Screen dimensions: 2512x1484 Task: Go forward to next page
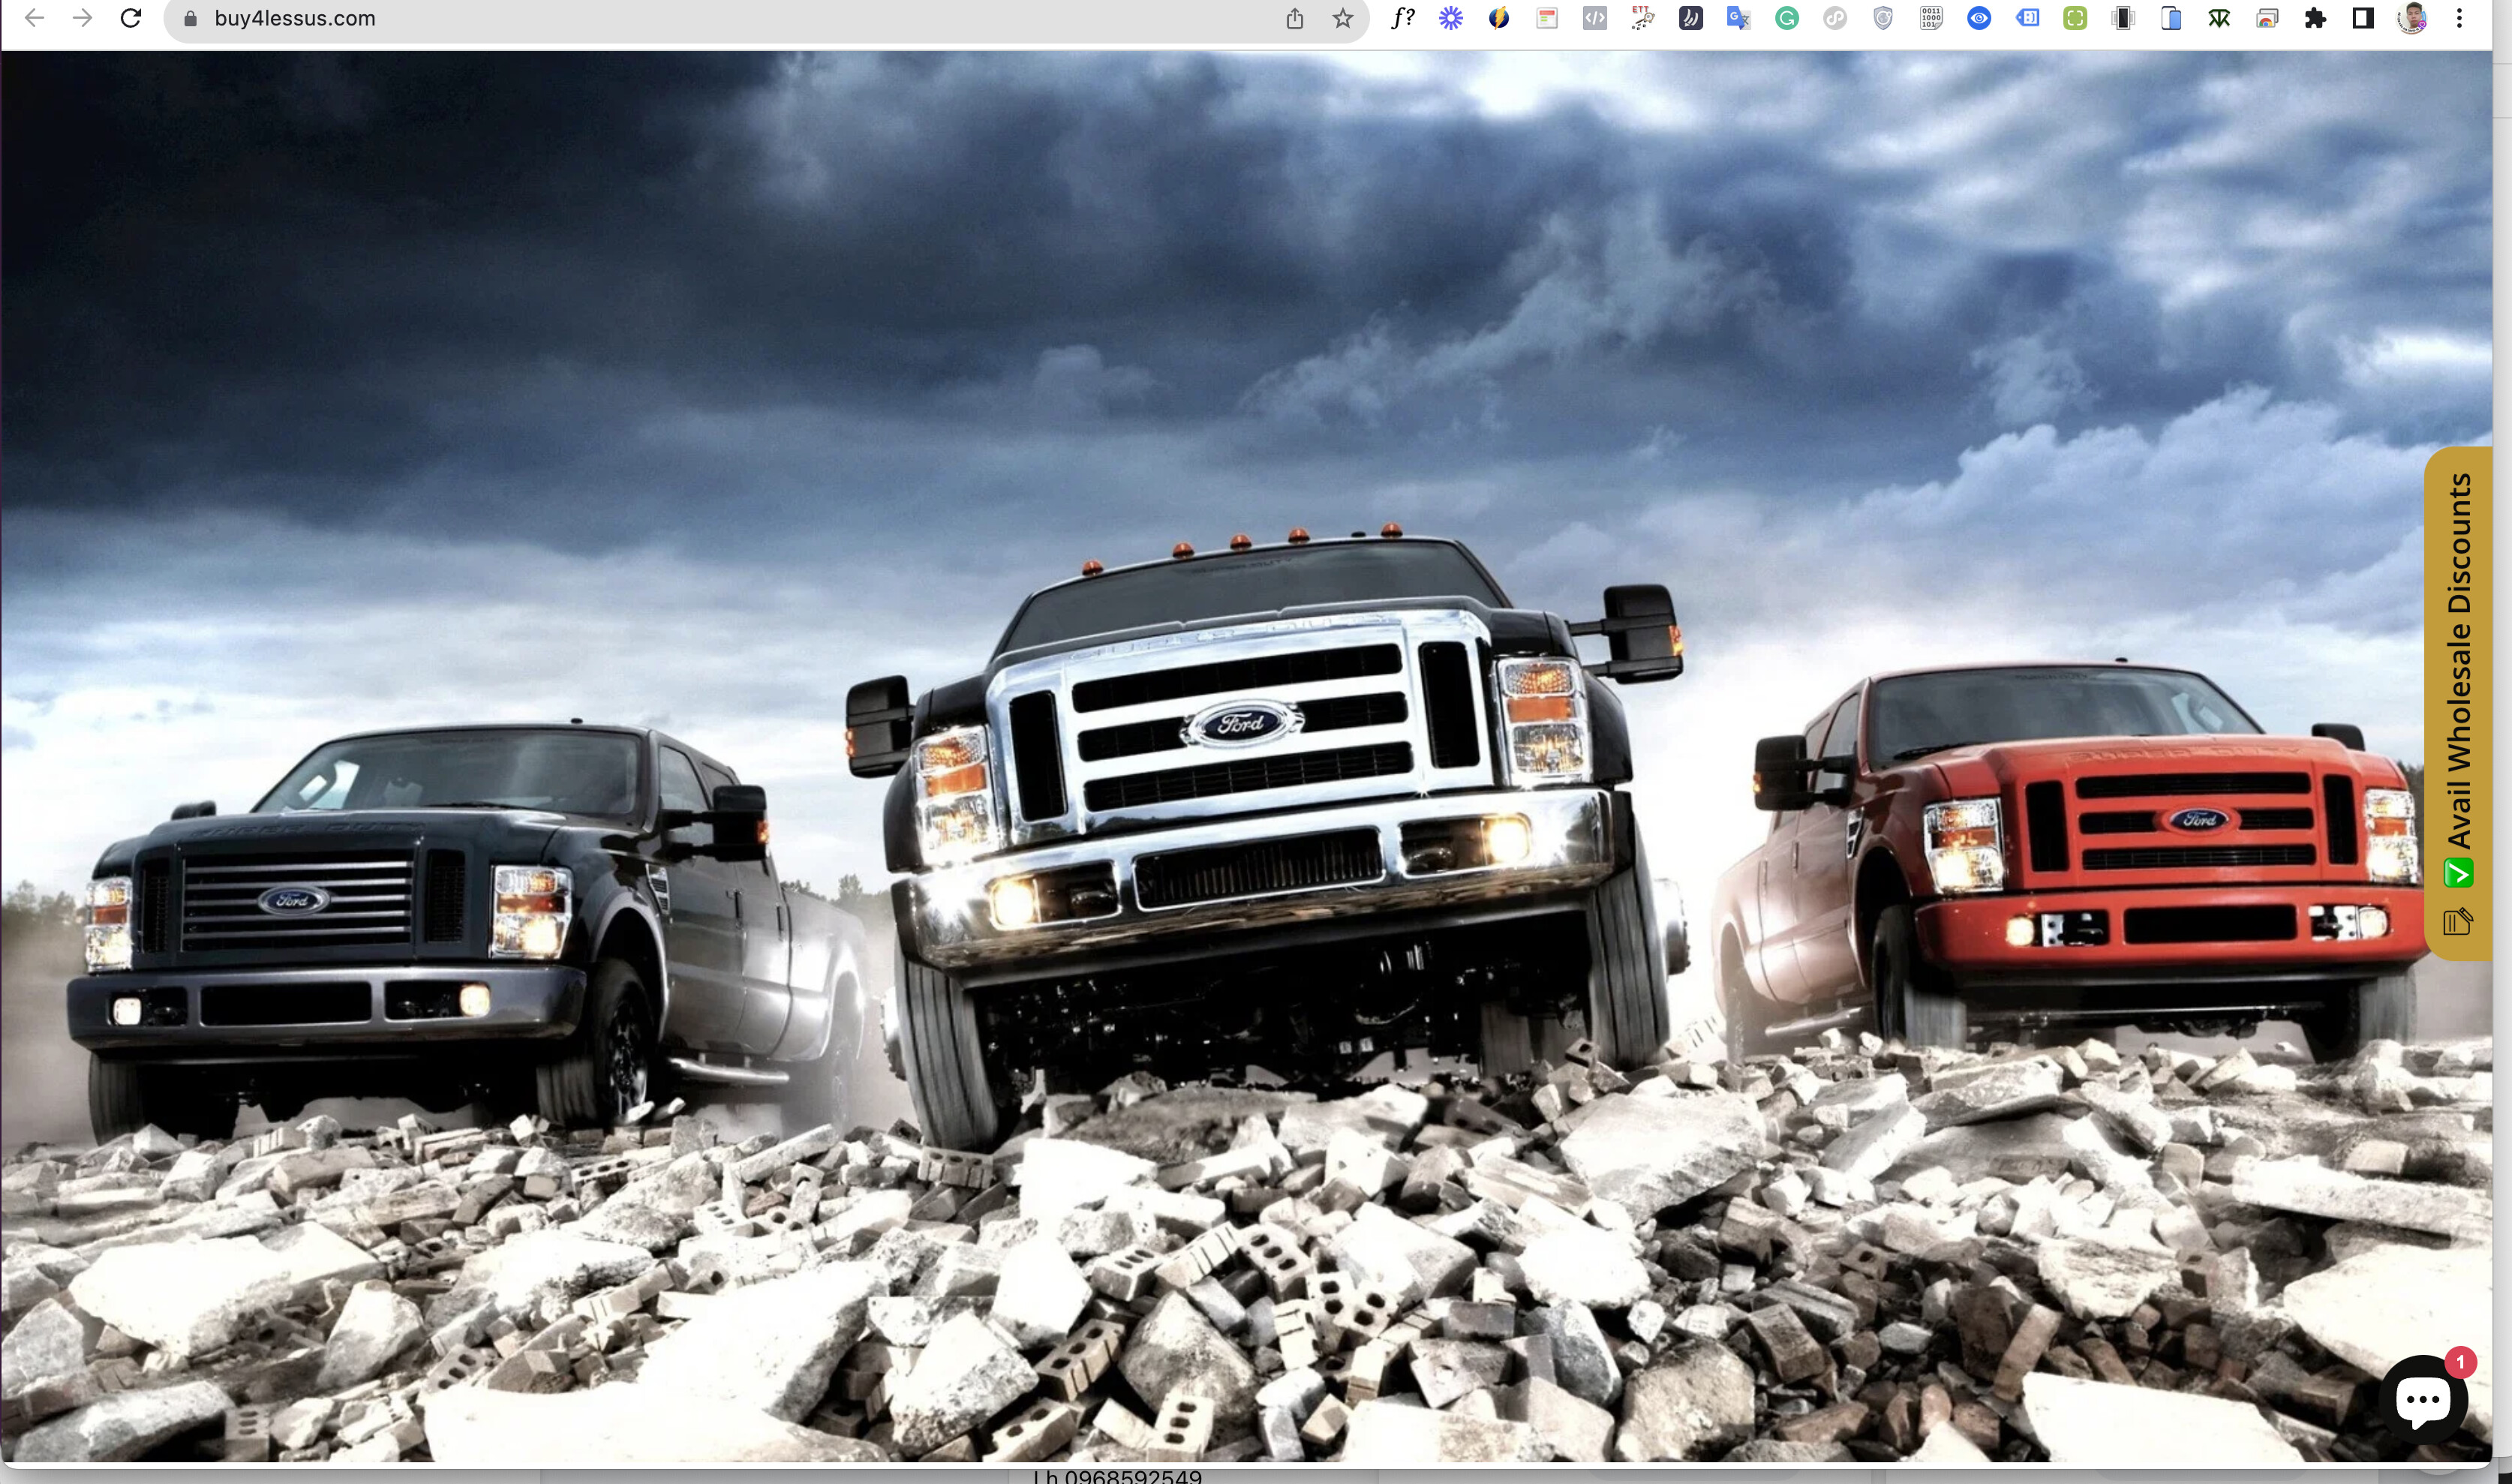pos(83,18)
